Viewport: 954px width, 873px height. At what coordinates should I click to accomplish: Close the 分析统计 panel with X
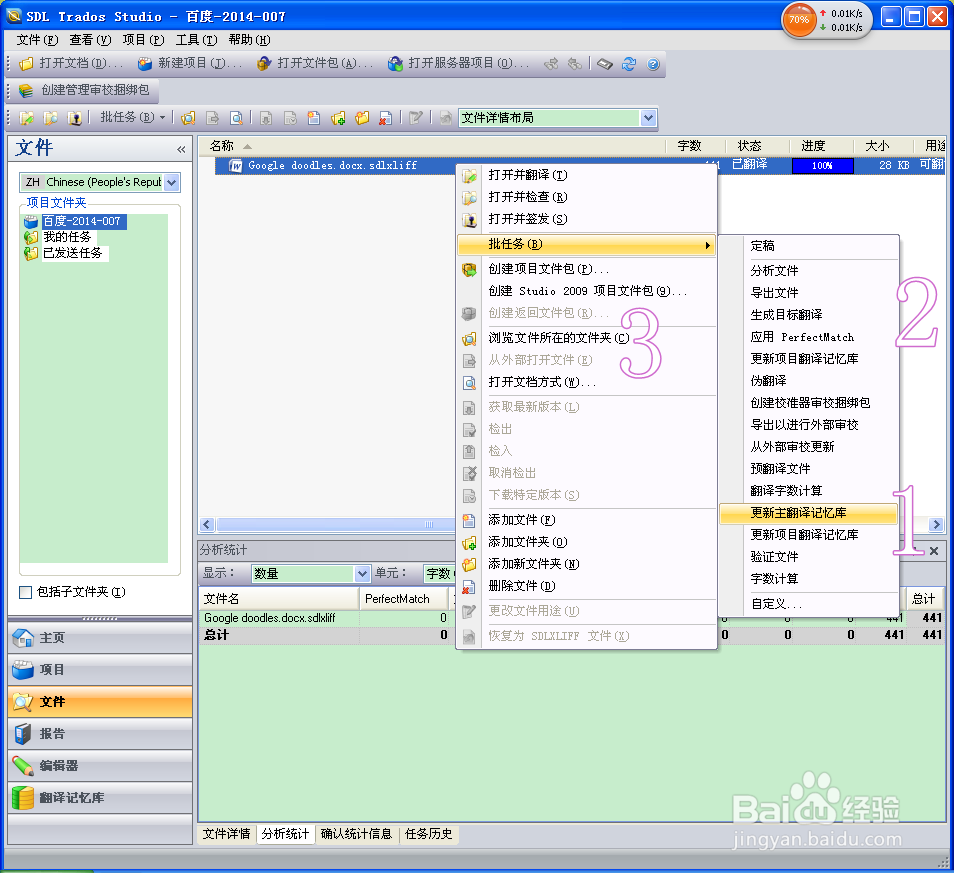(x=934, y=551)
